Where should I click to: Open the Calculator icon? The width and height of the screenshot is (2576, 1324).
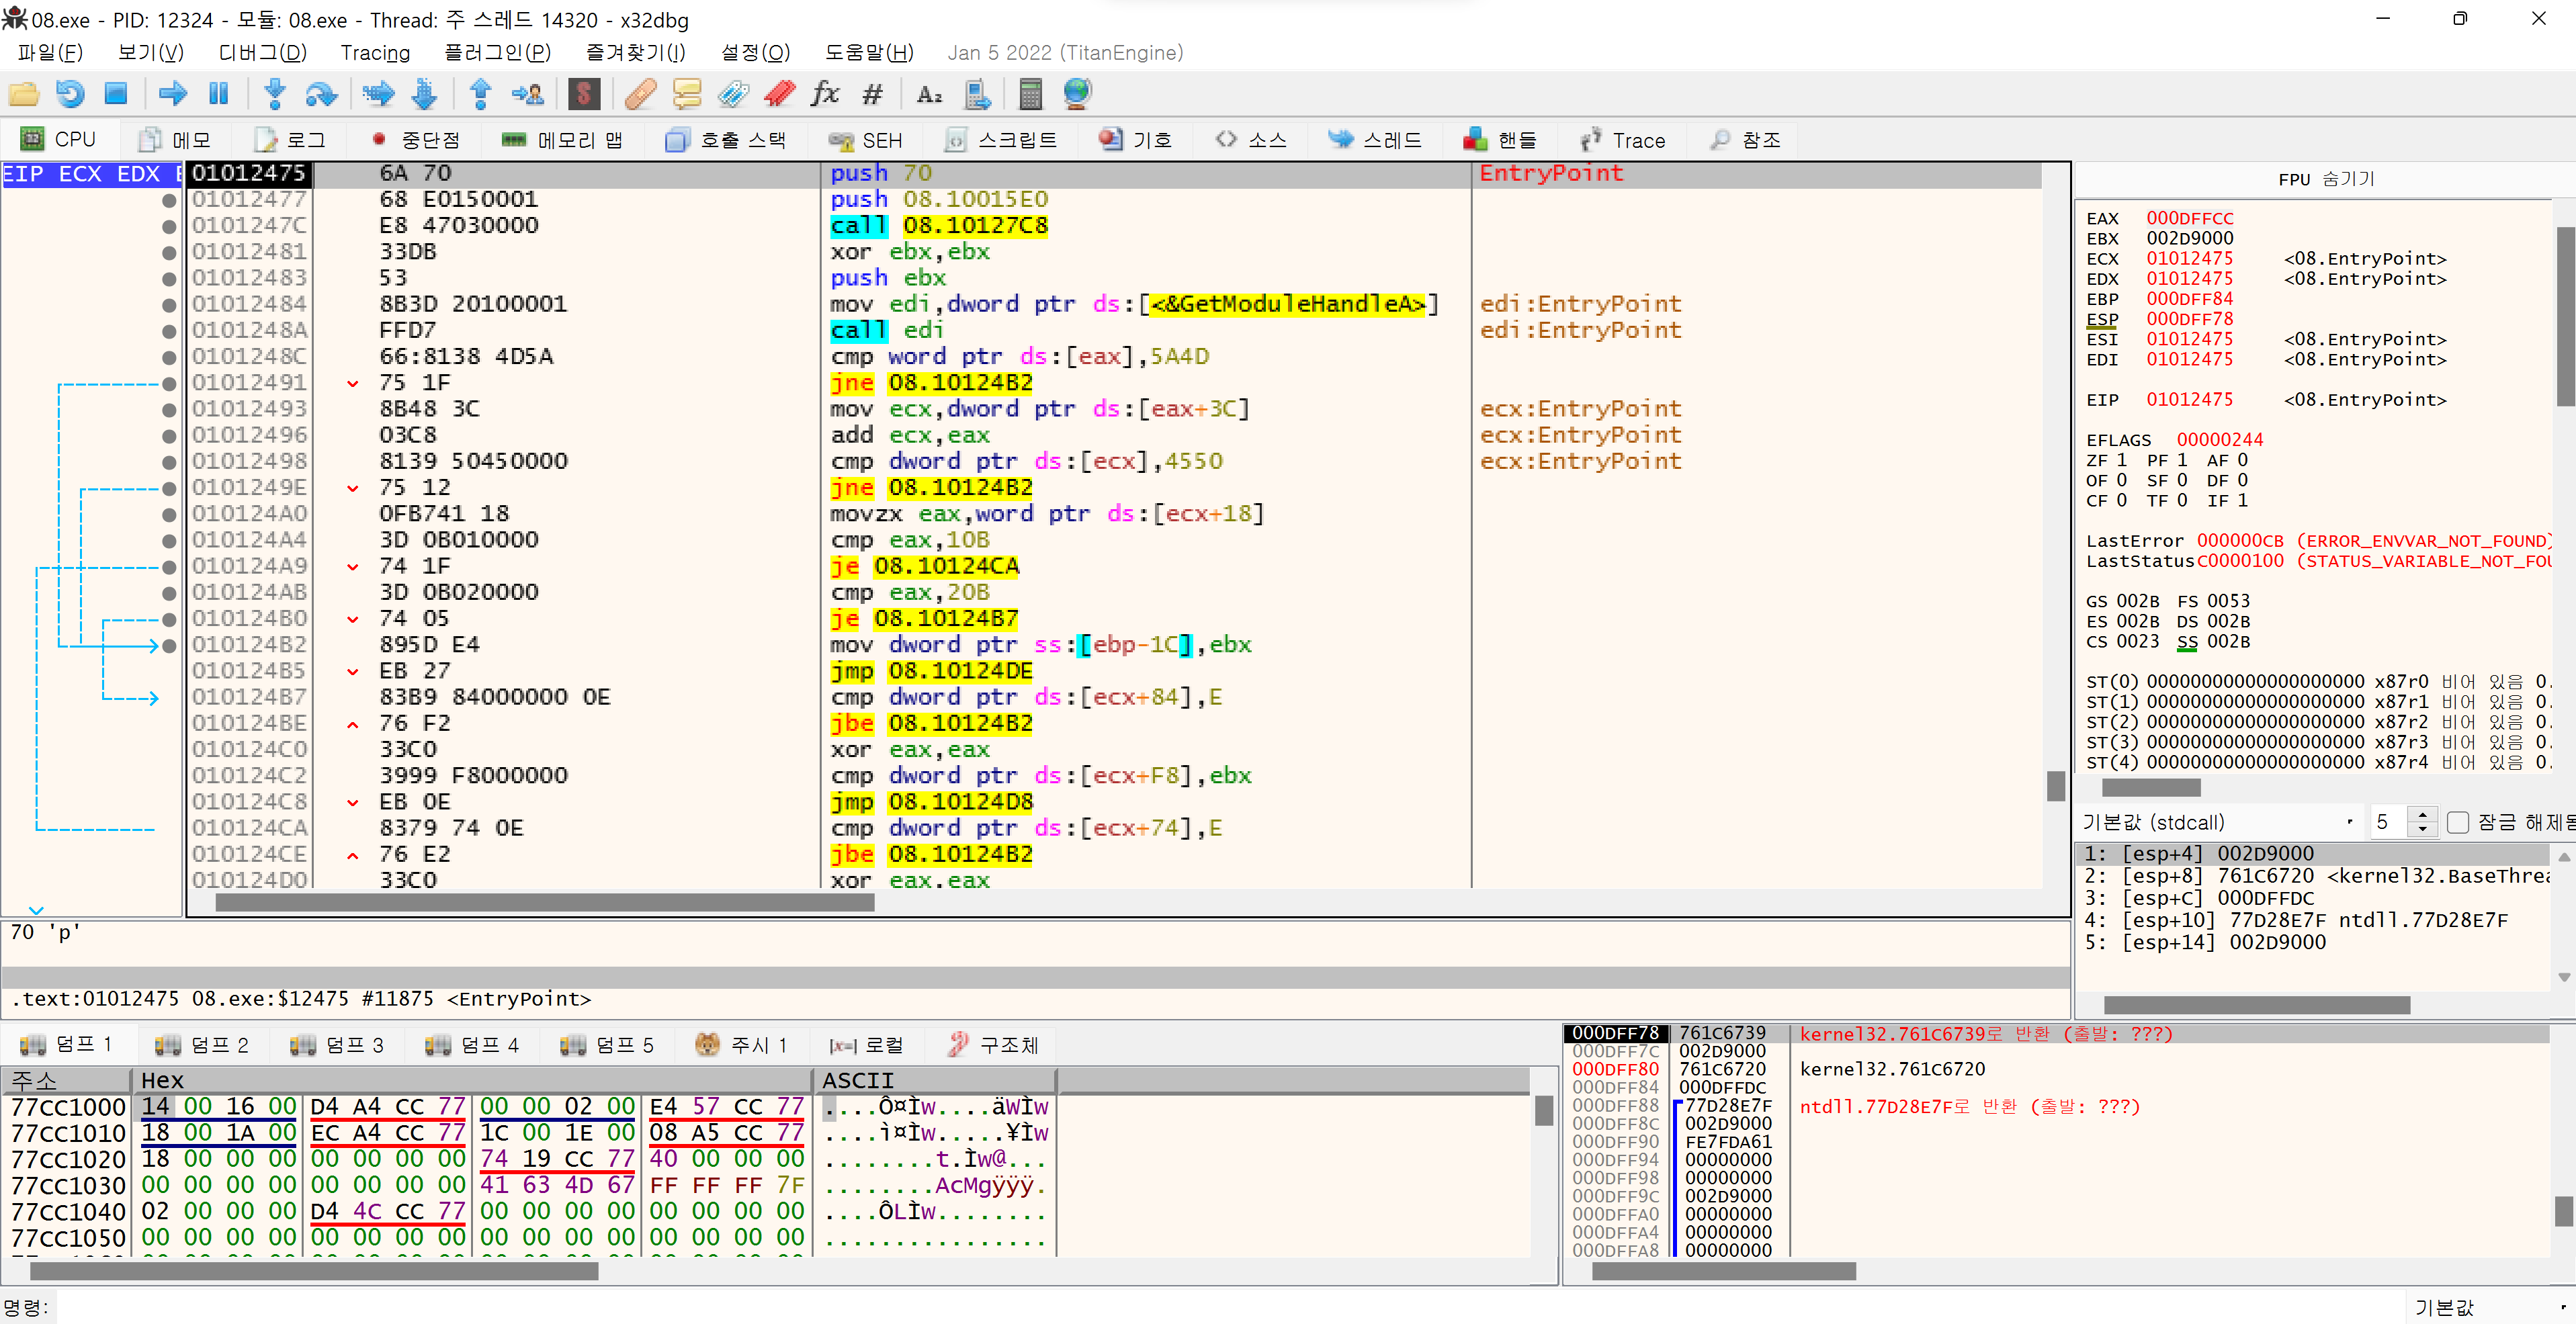[x=1031, y=94]
